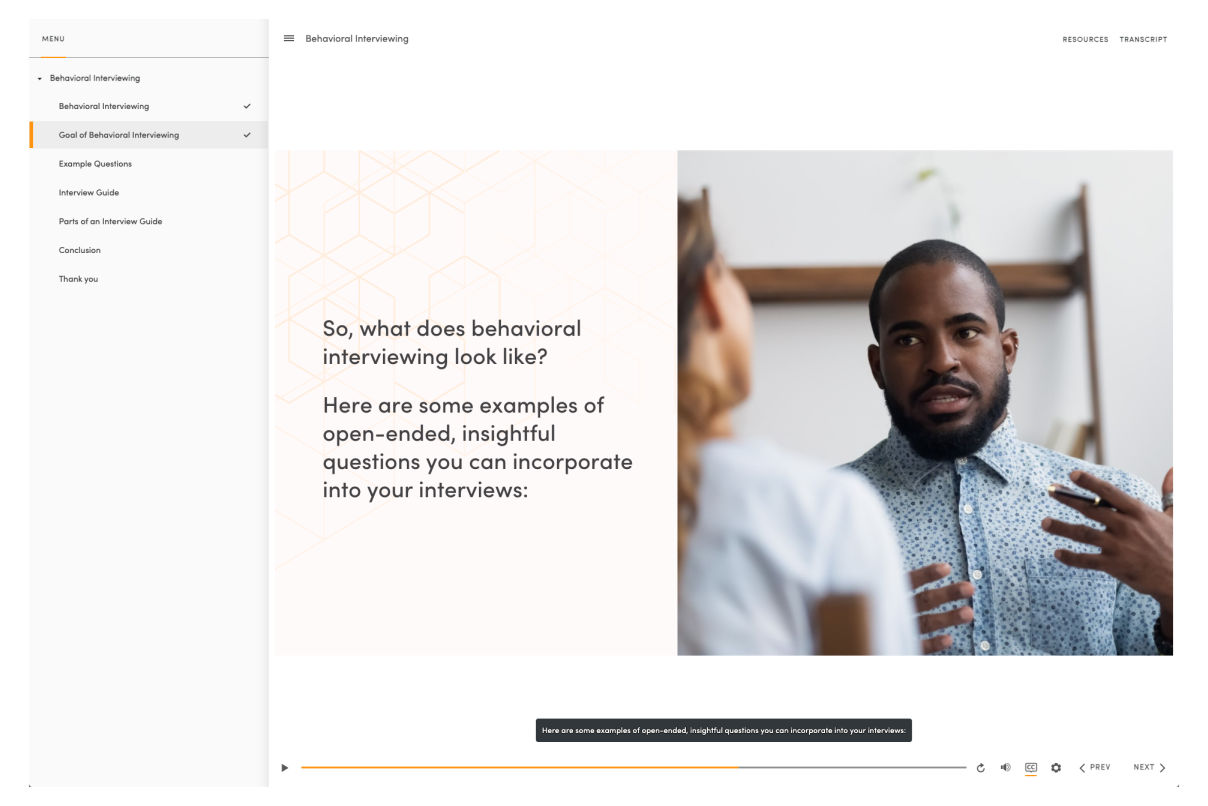Collapse the Behavioral Interviewing section arrow

pyautogui.click(x=39, y=78)
